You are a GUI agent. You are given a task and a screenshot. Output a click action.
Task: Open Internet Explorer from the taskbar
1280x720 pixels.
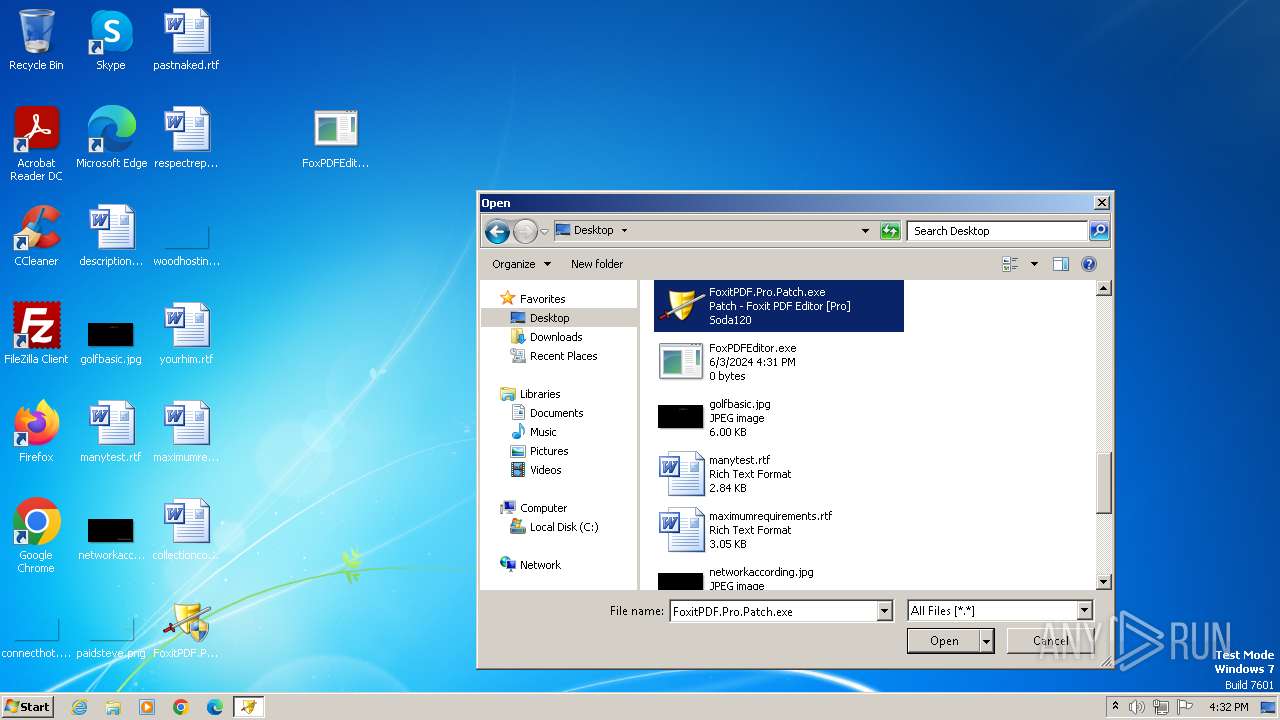(79, 707)
